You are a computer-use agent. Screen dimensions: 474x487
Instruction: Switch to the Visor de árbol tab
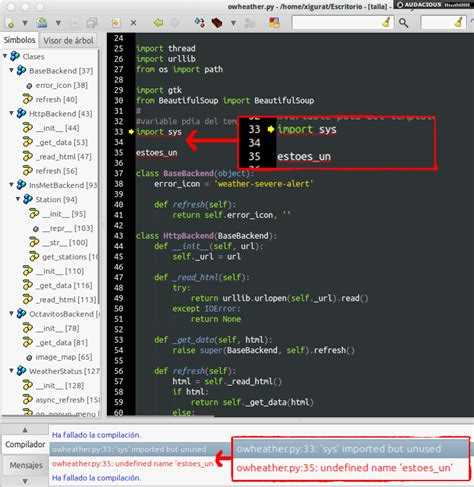pos(68,41)
